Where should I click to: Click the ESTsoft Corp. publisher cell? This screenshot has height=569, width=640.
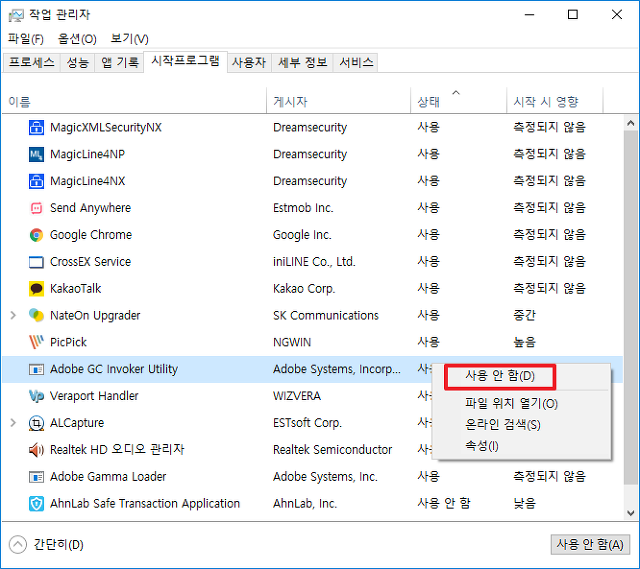coord(307,423)
